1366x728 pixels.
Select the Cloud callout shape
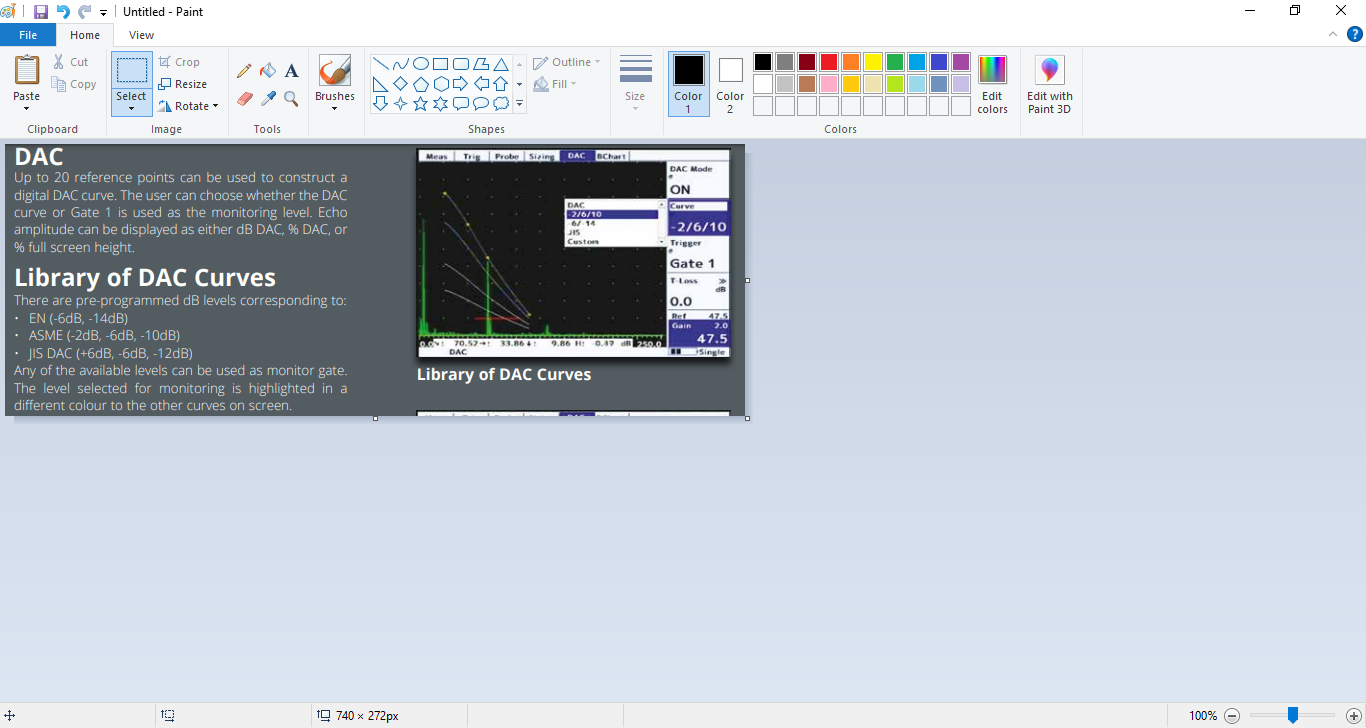(x=501, y=103)
